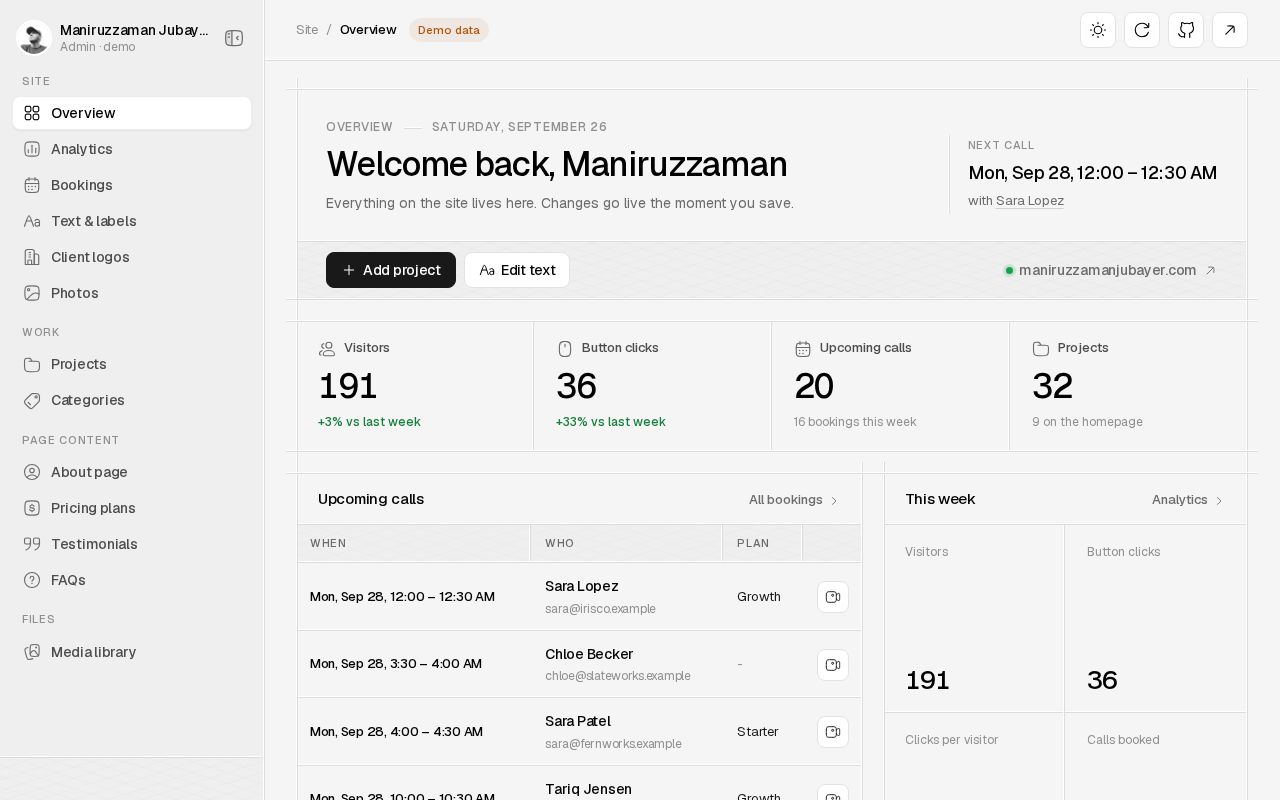Click the Button clicks value 36
The image size is (1280, 800).
pyautogui.click(x=576, y=386)
